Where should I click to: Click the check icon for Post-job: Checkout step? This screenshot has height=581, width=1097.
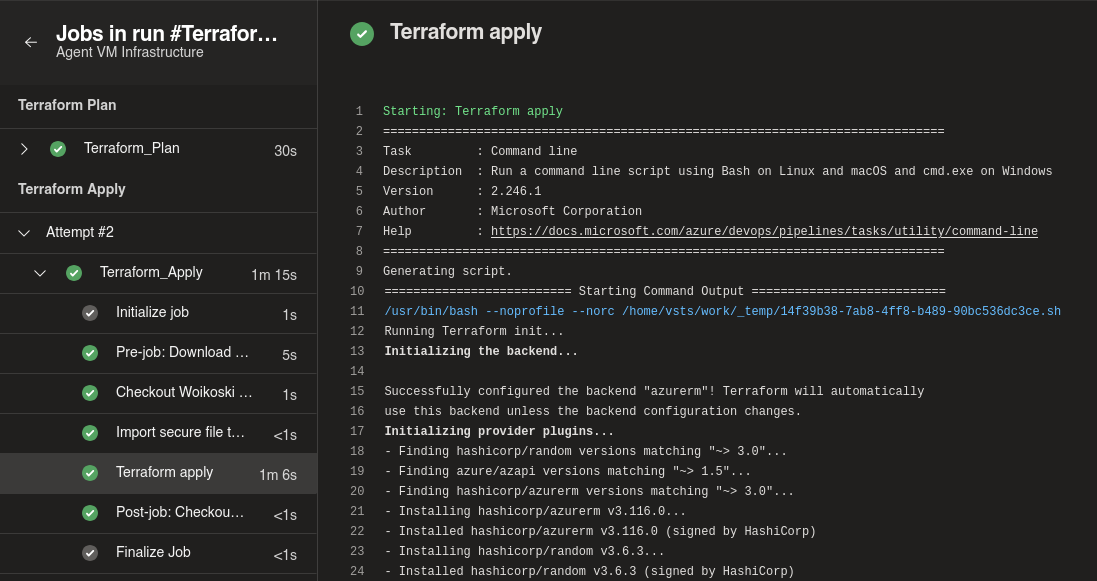click(x=89, y=512)
